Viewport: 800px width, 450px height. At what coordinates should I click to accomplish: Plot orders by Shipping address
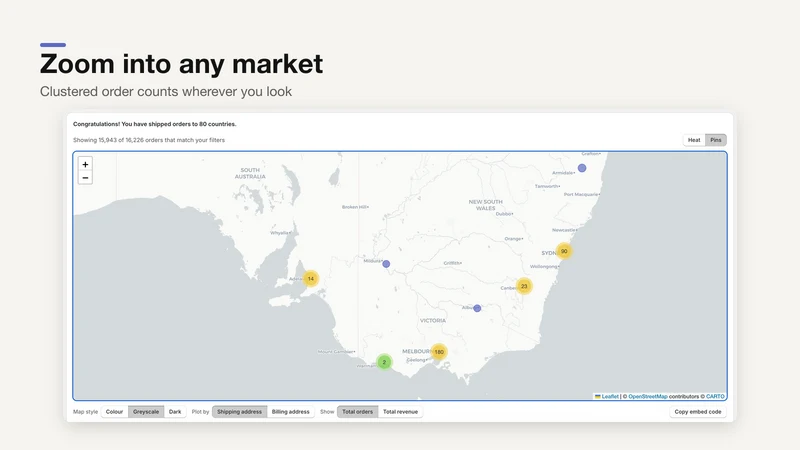[239, 412]
